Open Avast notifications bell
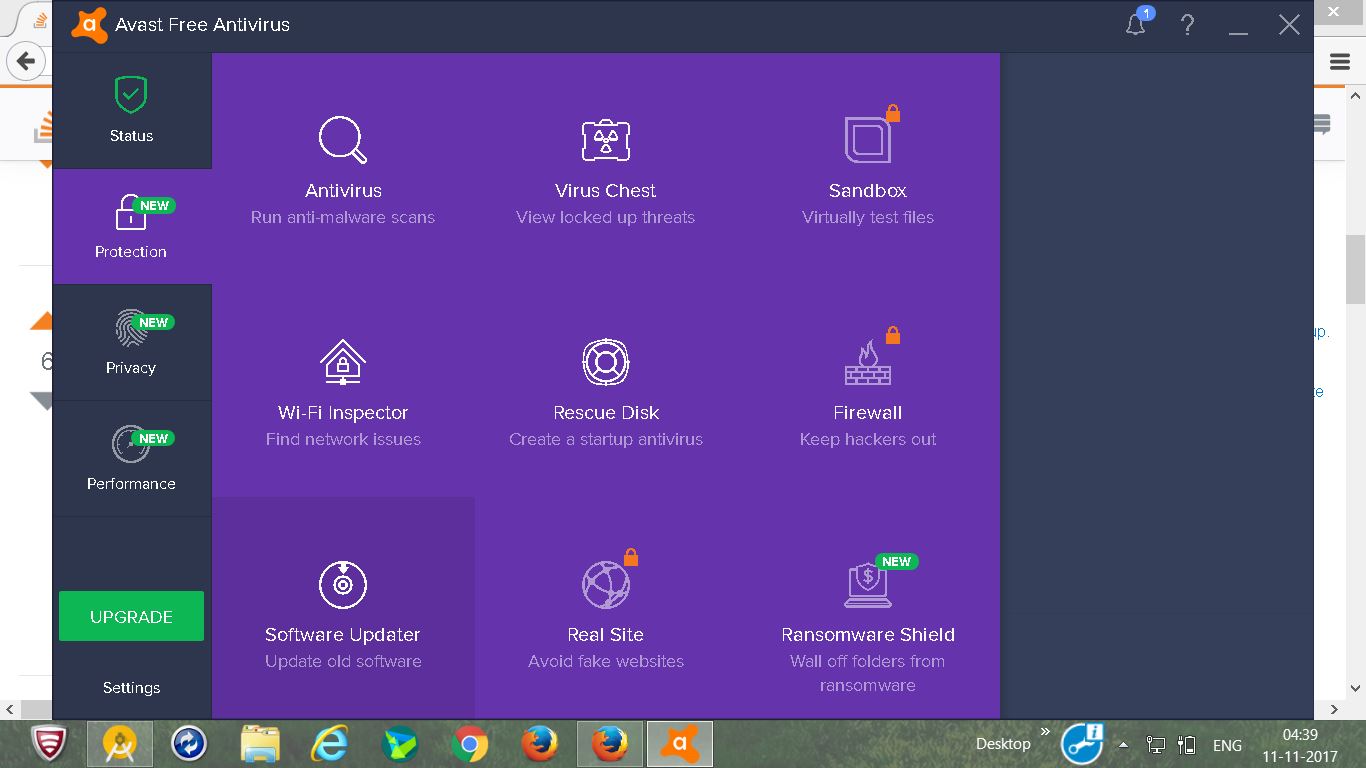1366x768 pixels. [1136, 24]
